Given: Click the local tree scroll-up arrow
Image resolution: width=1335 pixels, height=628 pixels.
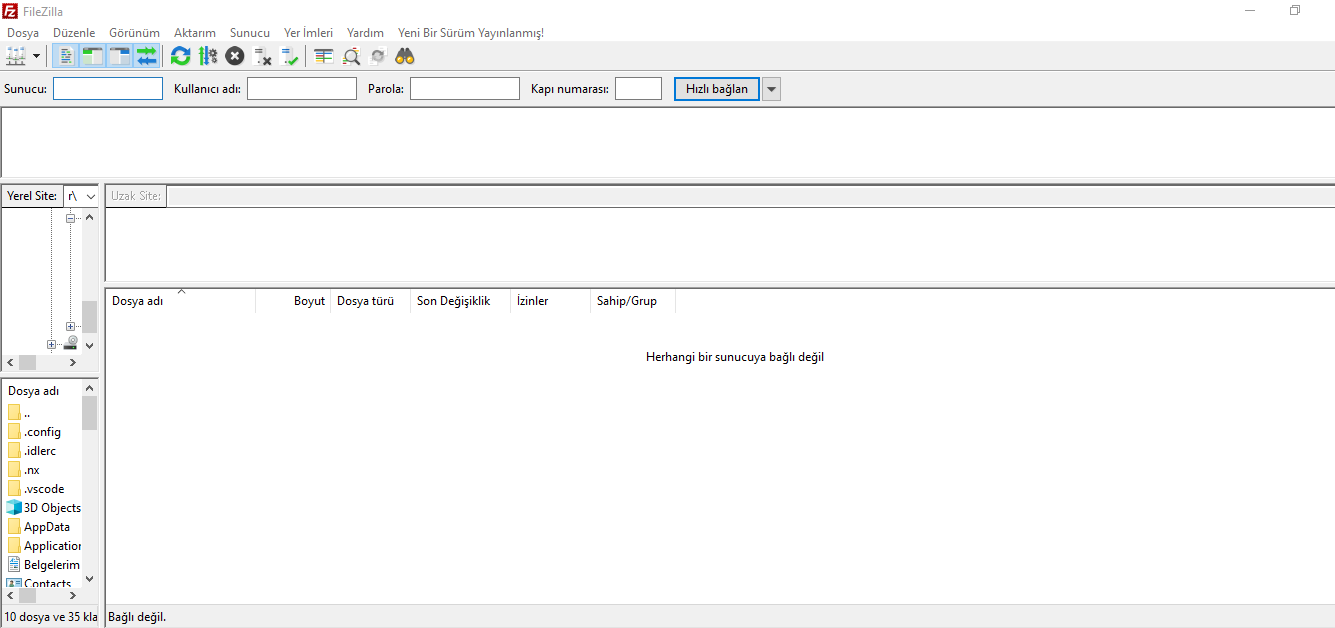Looking at the screenshot, I should (89, 217).
